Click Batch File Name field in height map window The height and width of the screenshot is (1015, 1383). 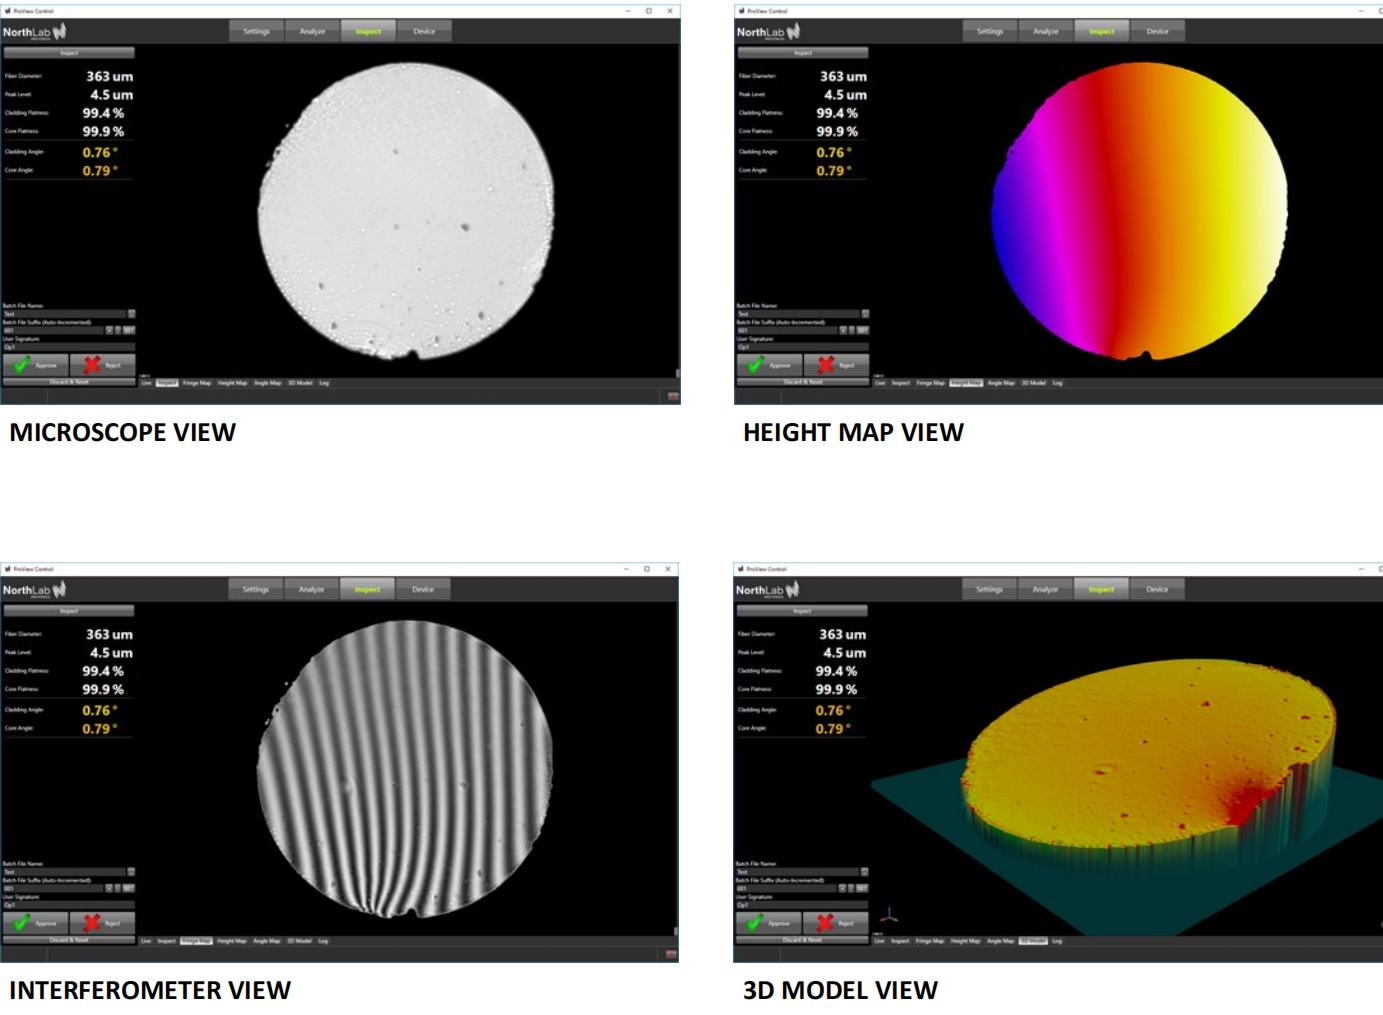coord(797,314)
